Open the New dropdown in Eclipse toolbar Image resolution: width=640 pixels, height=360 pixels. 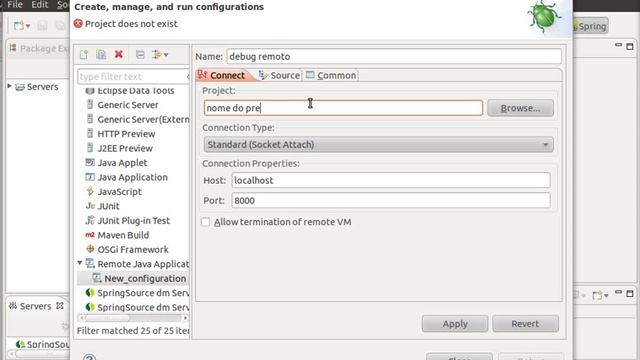28,26
